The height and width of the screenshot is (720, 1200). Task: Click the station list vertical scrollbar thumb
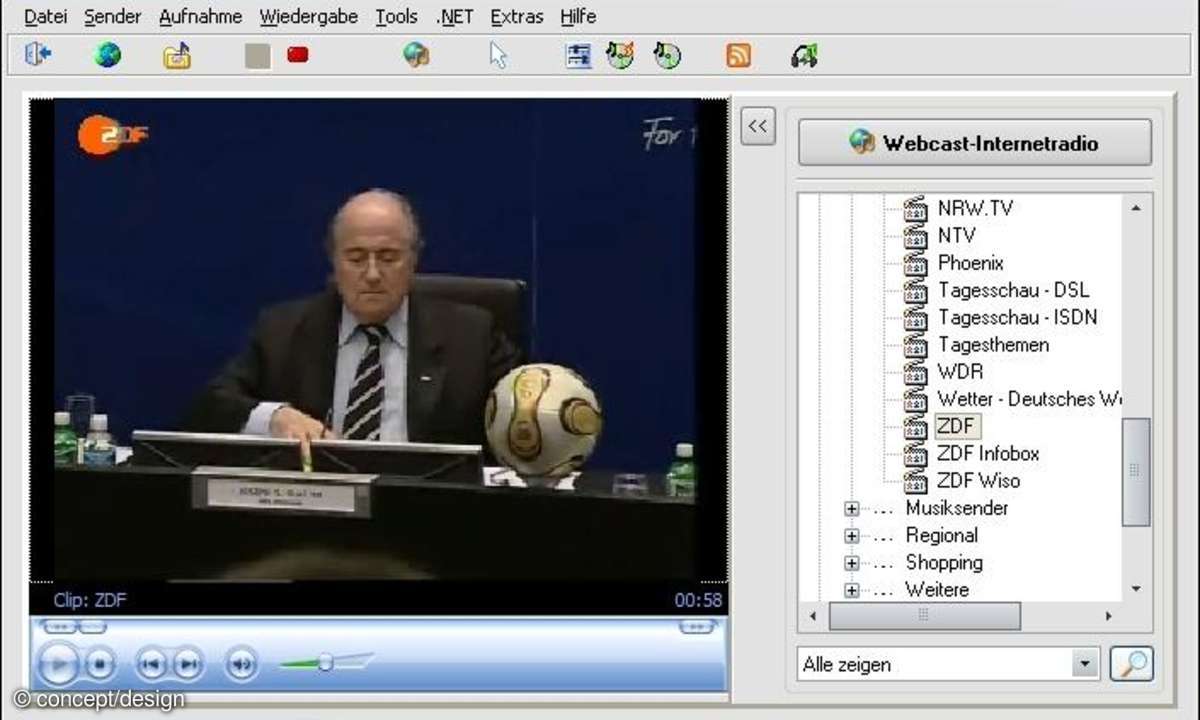(x=1136, y=471)
